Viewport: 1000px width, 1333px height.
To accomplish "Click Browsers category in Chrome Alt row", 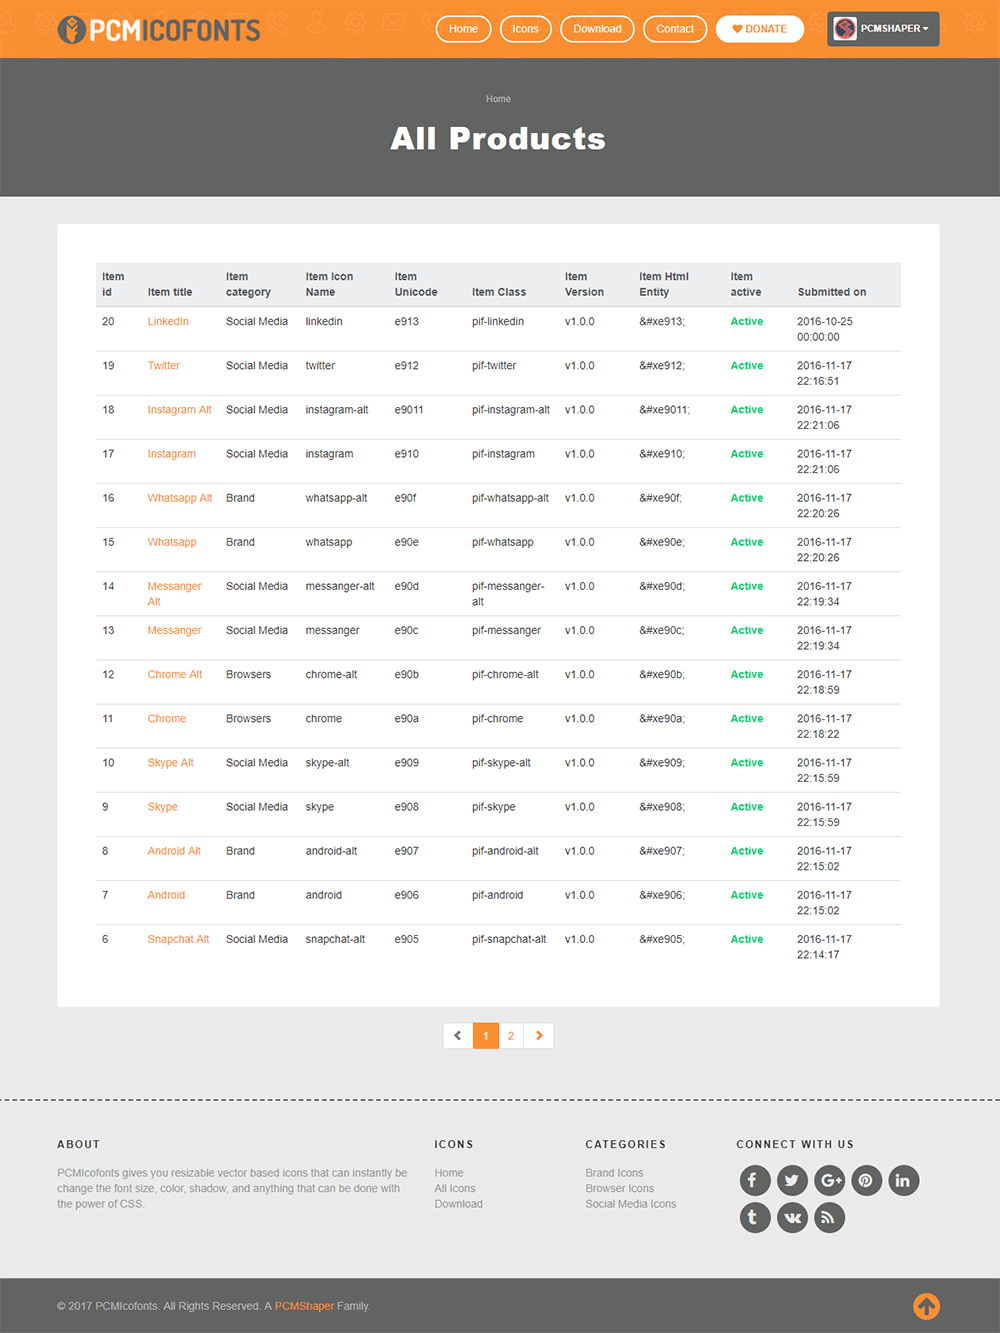I will (248, 674).
